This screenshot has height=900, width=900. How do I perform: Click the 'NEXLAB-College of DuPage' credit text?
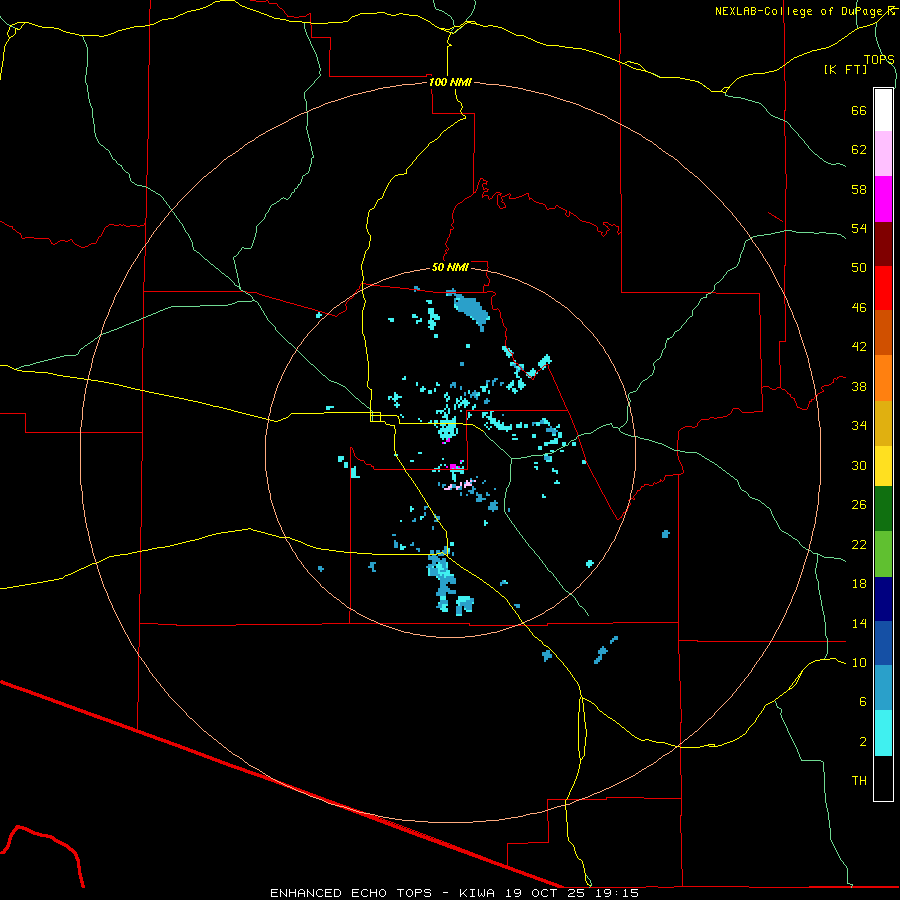[x=800, y=11]
